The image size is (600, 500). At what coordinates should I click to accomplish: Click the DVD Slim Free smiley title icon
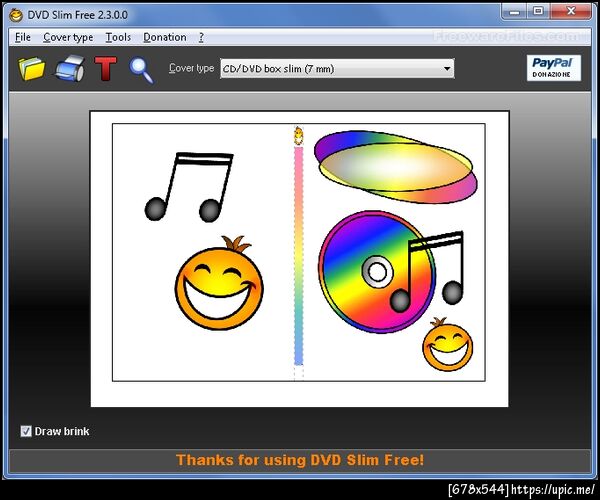point(16,15)
